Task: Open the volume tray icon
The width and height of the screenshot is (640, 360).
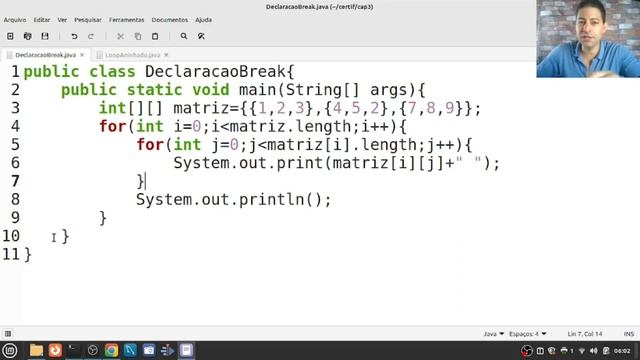Action: (593, 351)
